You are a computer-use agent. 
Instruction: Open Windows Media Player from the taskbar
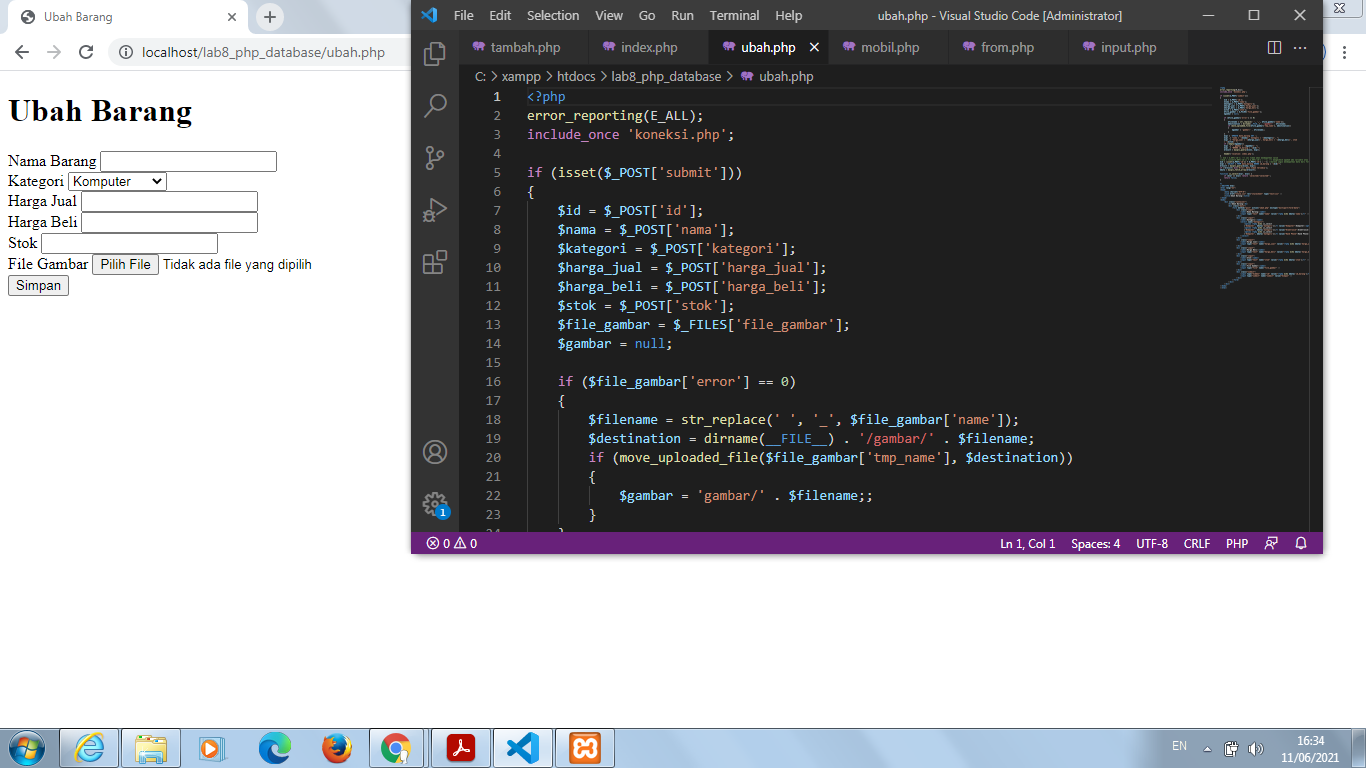212,748
